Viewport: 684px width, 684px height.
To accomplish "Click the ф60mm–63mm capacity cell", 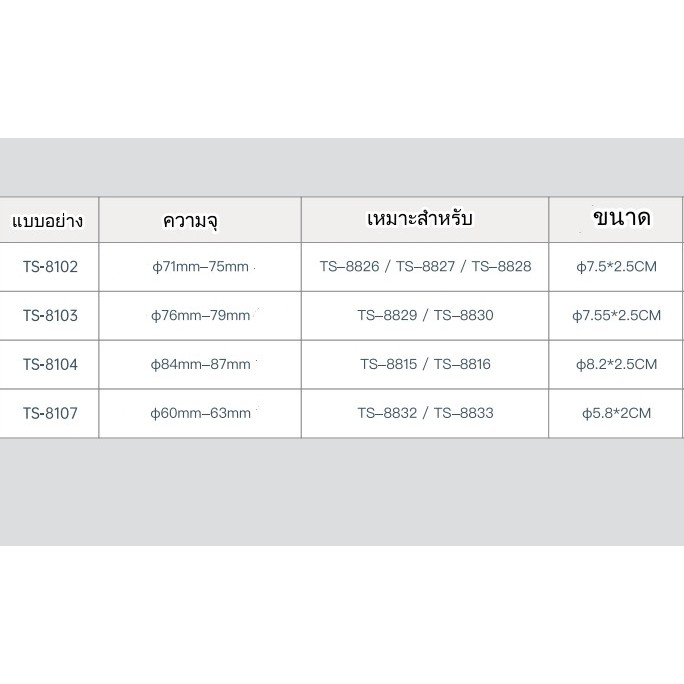I will 199,413.
